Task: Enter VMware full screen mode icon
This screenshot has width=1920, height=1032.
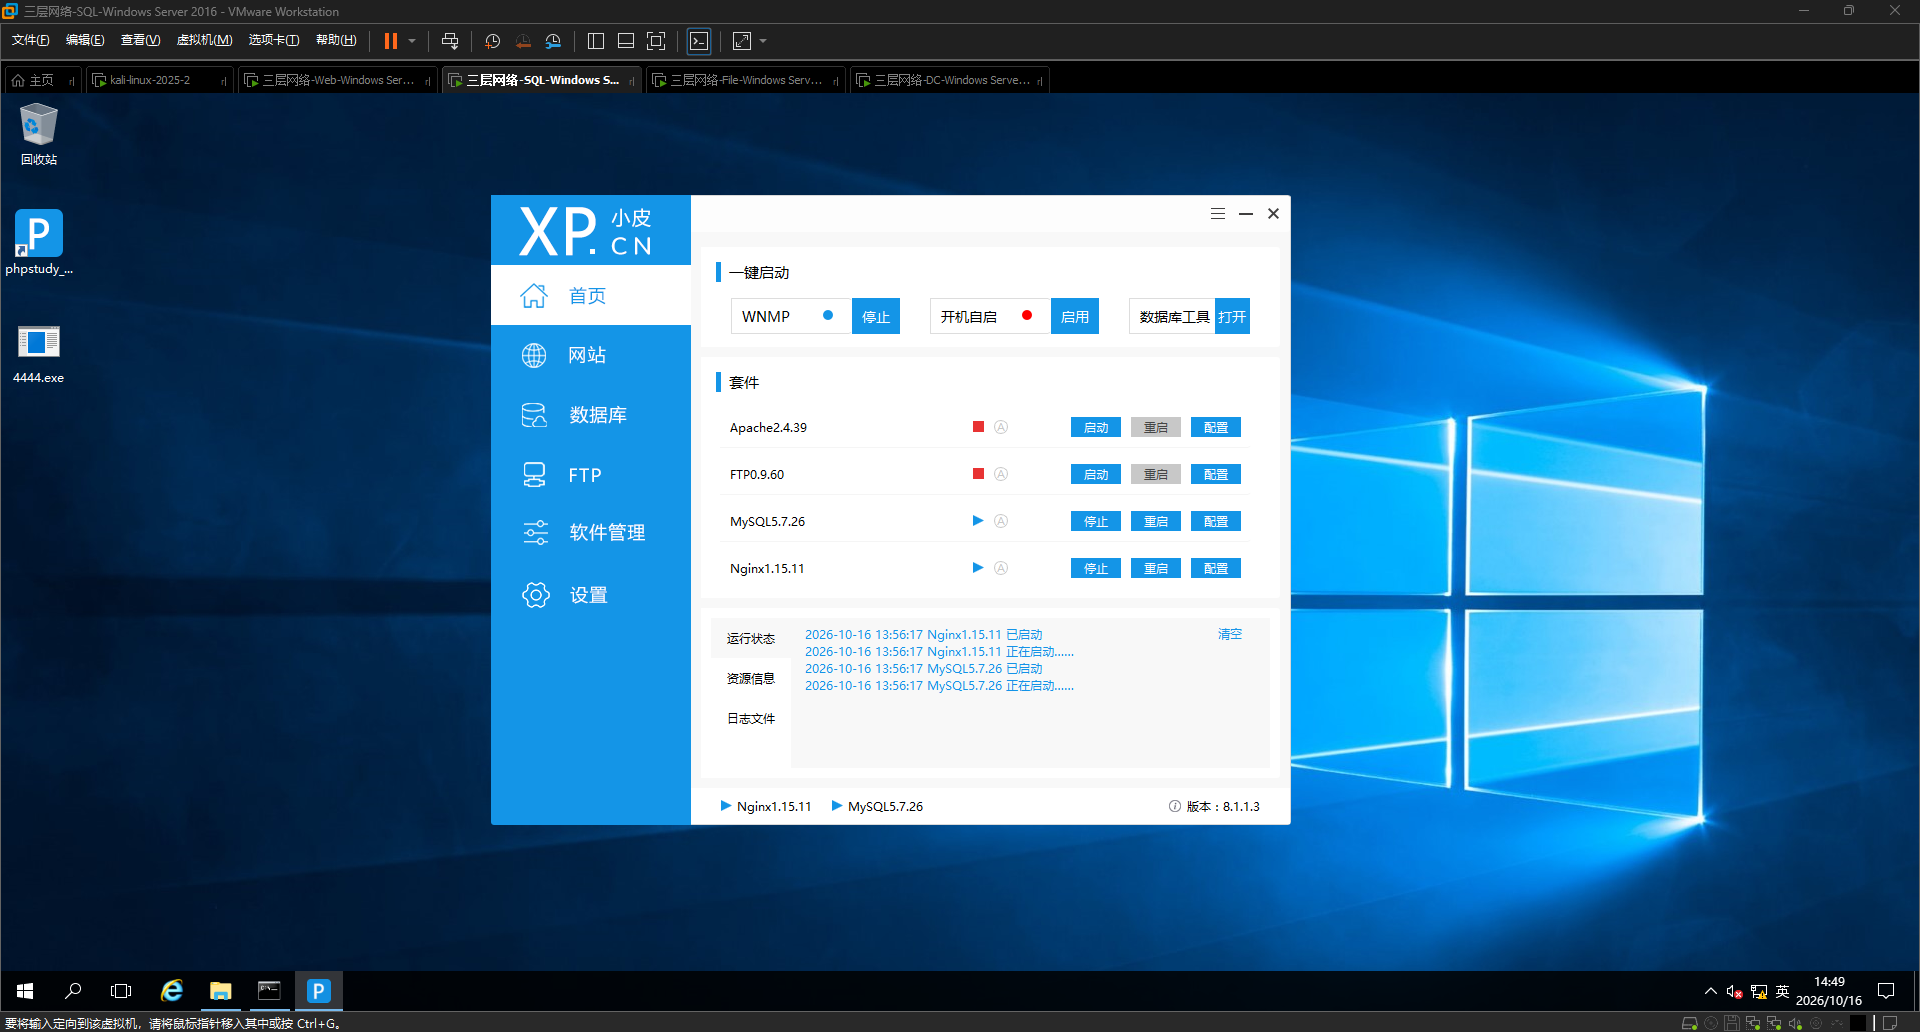Action: click(656, 41)
